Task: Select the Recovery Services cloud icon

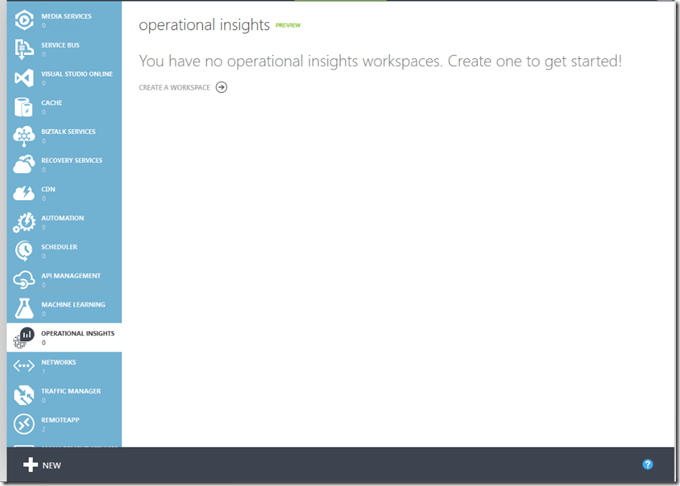Action: tap(24, 164)
